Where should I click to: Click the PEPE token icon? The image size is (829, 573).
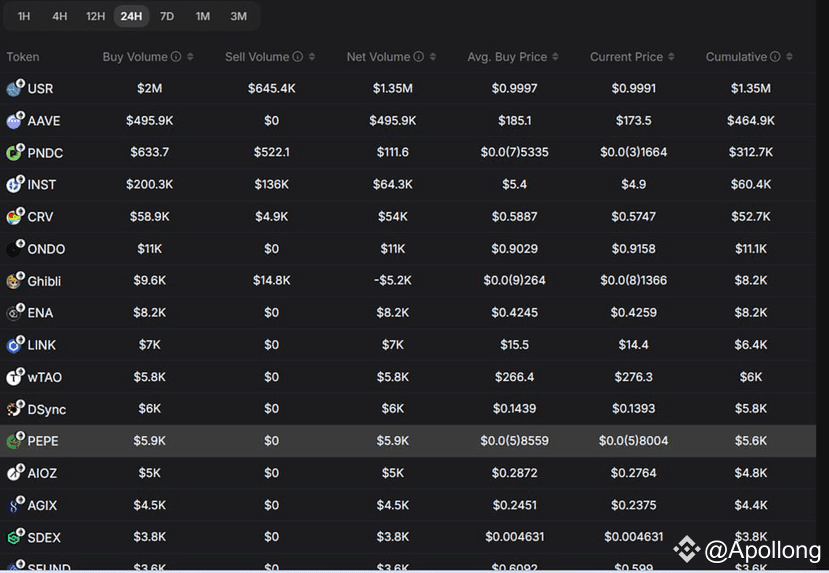15,440
